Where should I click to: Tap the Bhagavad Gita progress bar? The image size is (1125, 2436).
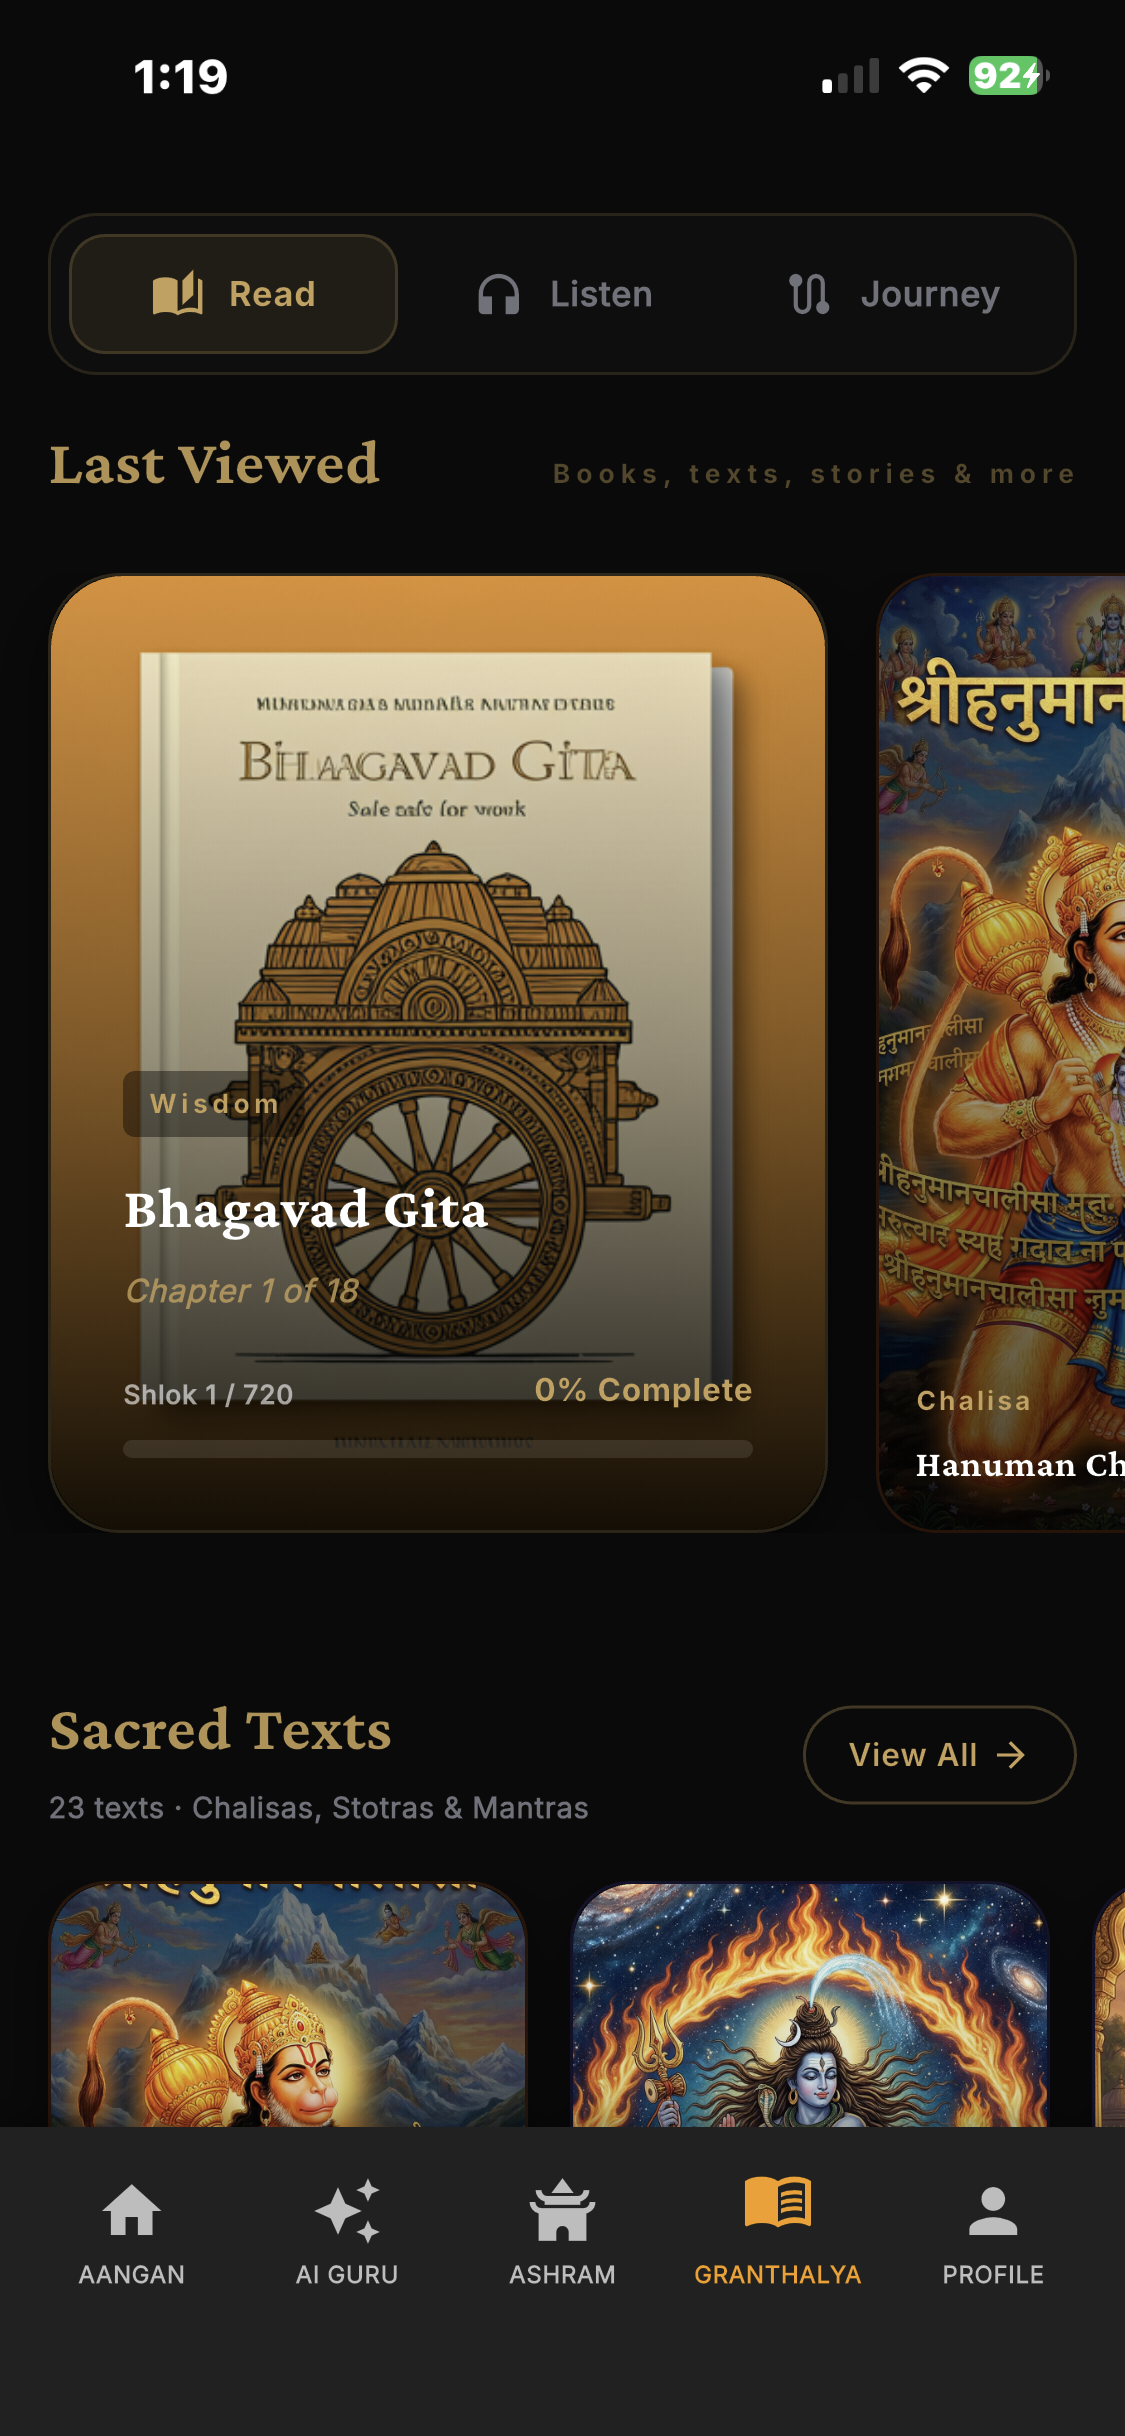(438, 1449)
